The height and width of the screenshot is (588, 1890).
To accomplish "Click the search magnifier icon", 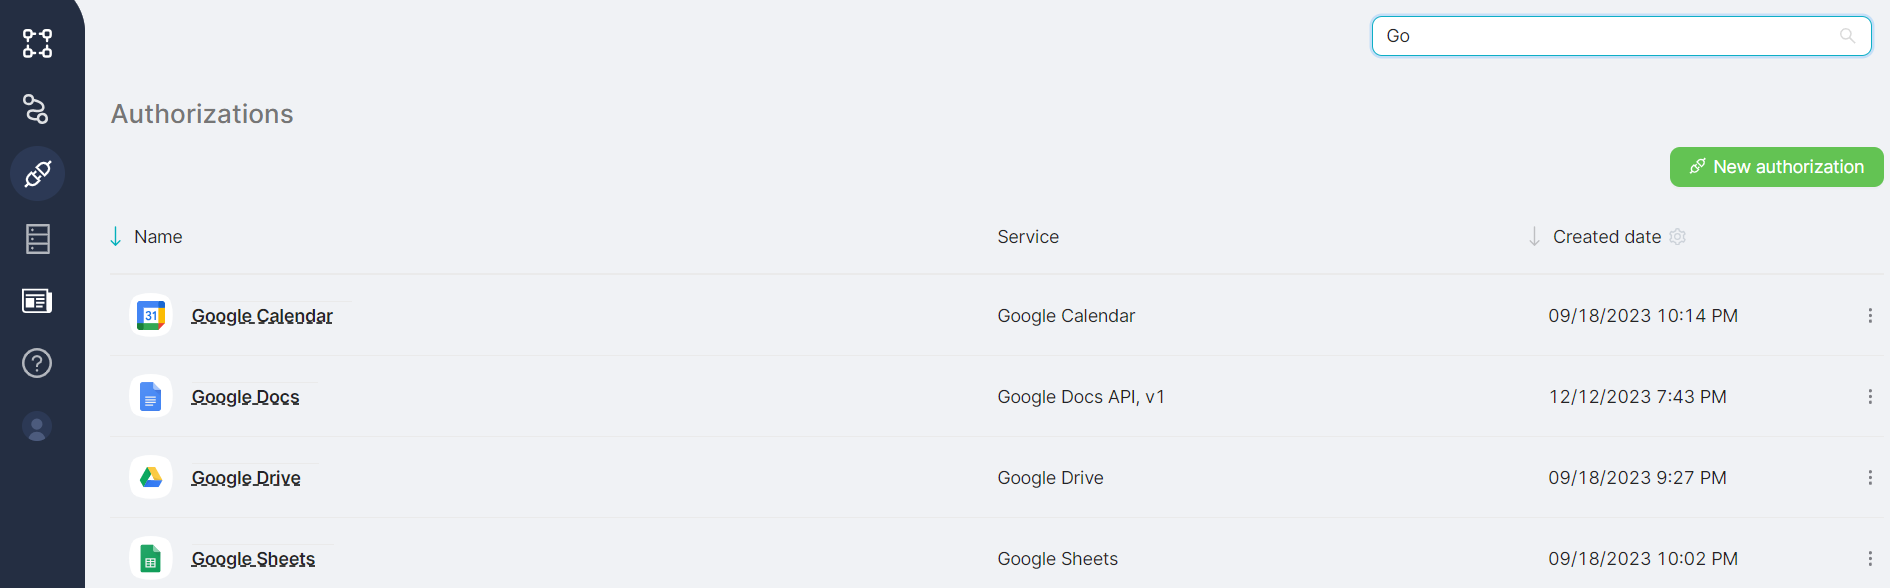I will [1847, 36].
